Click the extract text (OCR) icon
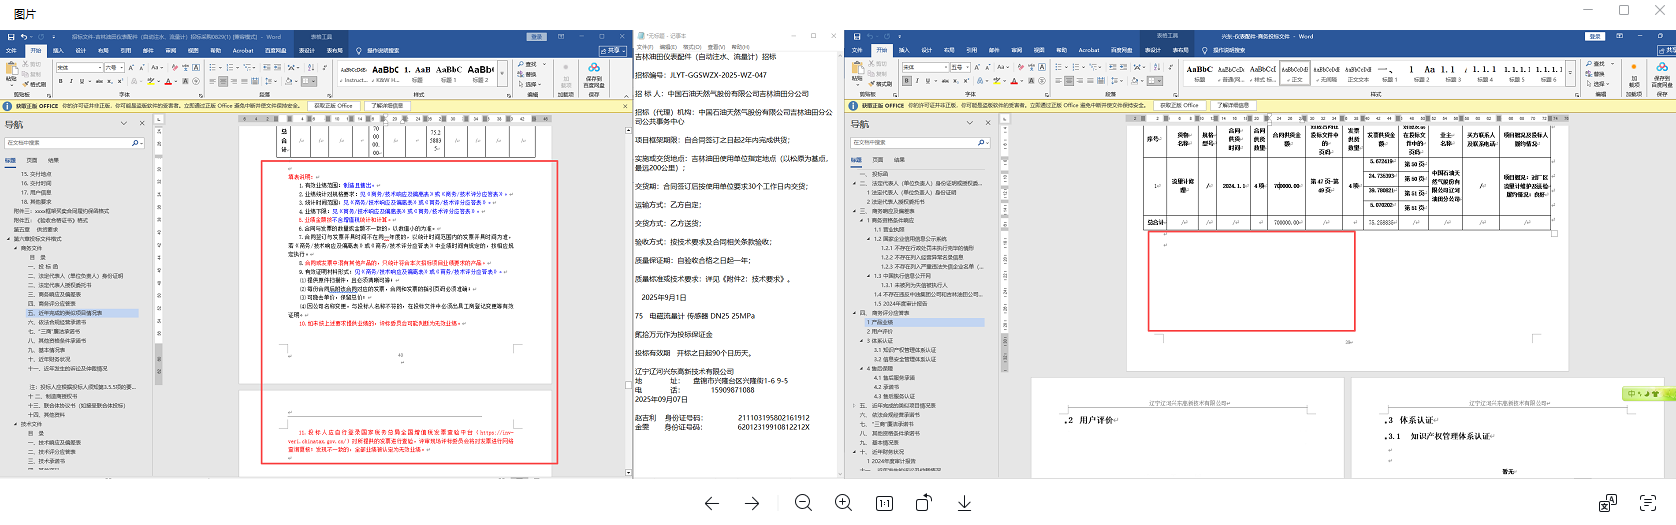 tap(1648, 503)
